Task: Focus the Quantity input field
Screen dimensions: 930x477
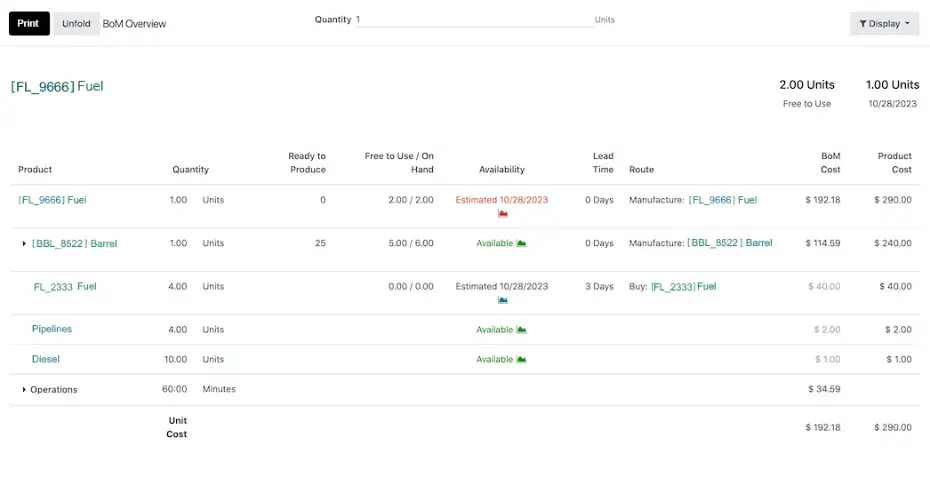Action: [473, 20]
